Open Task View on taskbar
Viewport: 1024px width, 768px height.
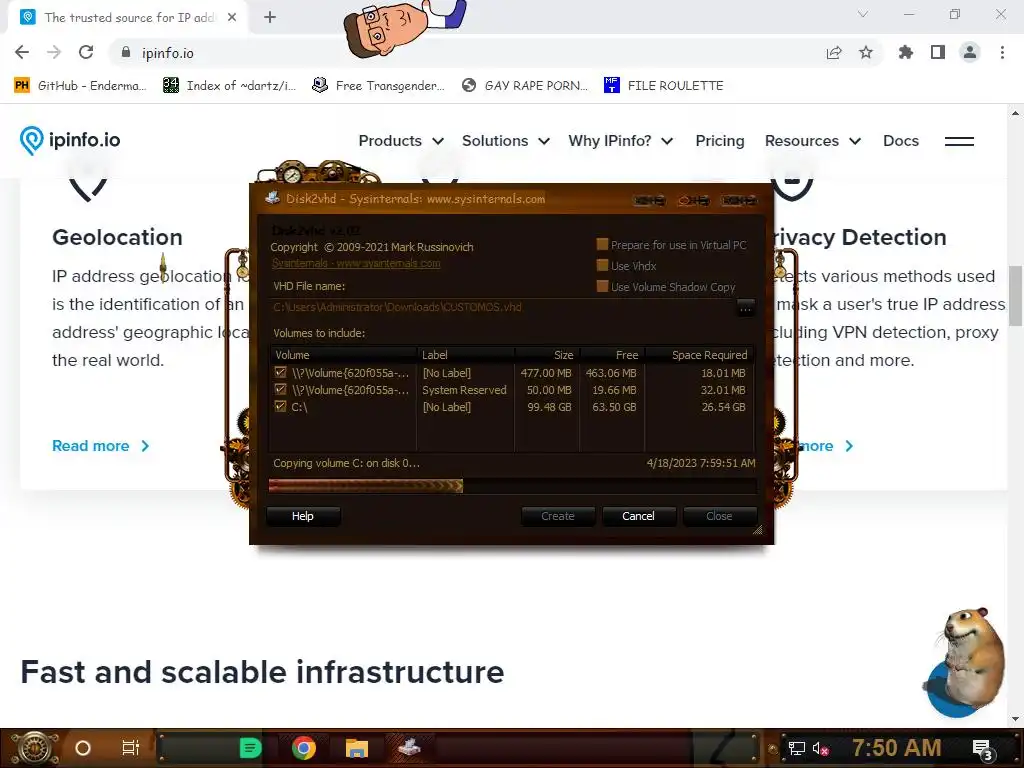pos(131,748)
